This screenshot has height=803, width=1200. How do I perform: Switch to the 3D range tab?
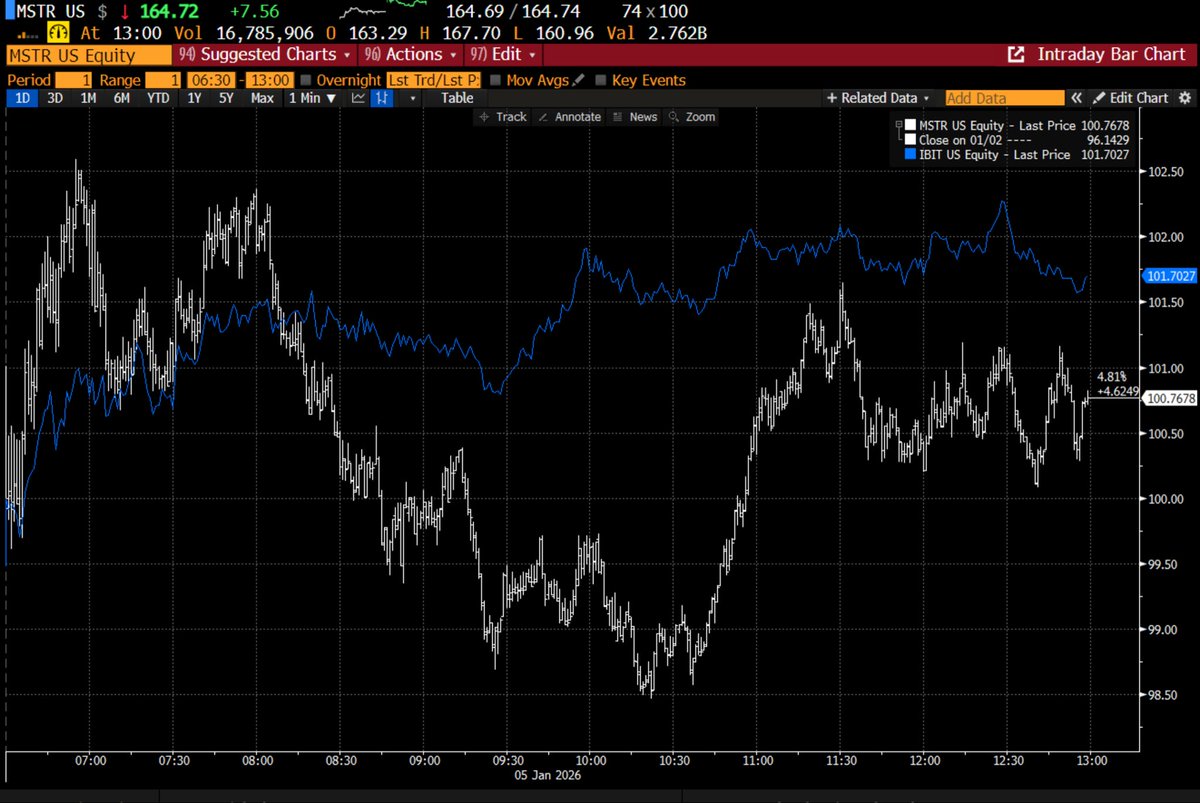[55, 98]
